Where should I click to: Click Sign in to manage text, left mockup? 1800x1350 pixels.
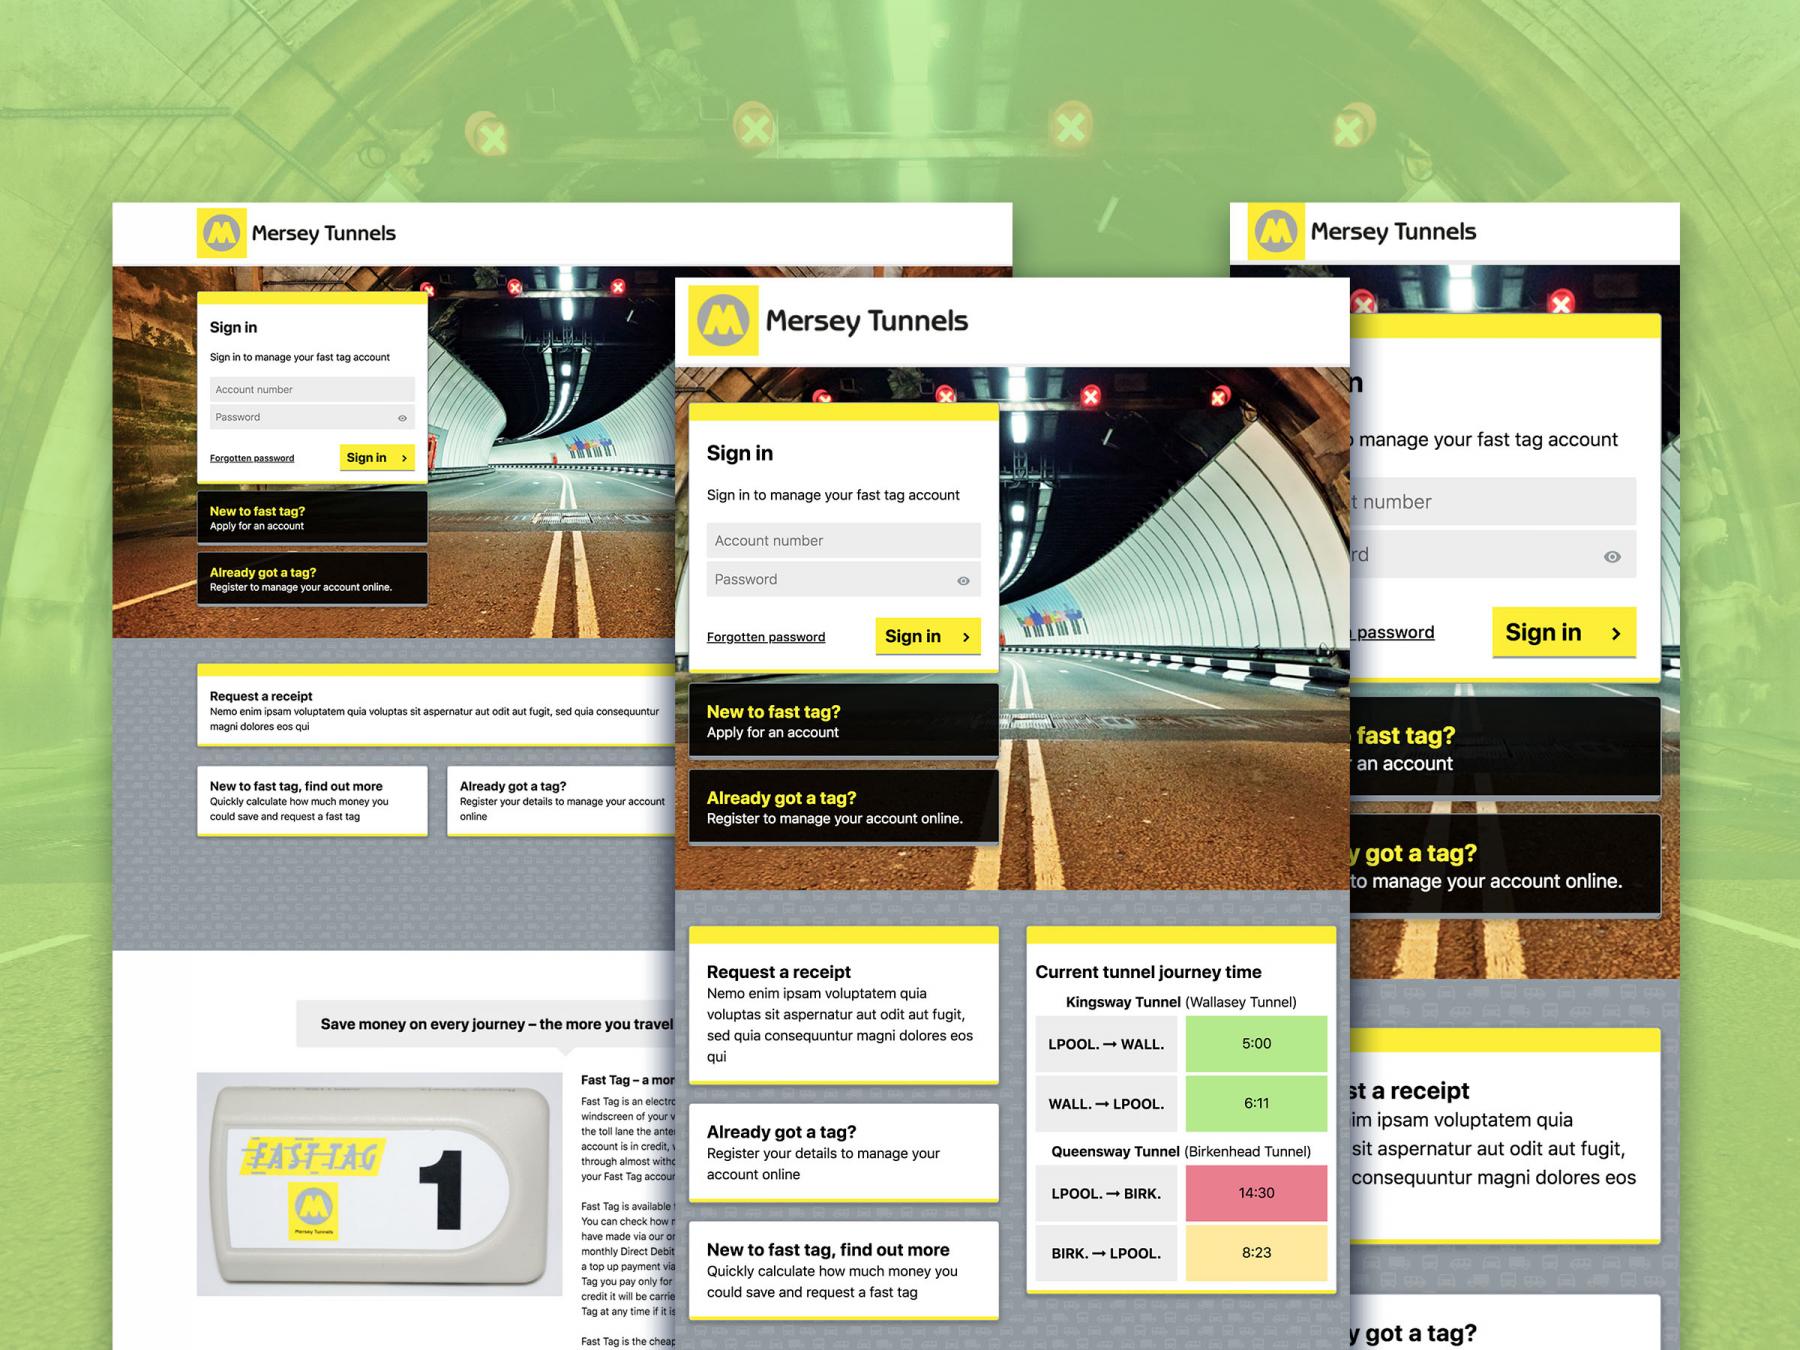pos(300,357)
